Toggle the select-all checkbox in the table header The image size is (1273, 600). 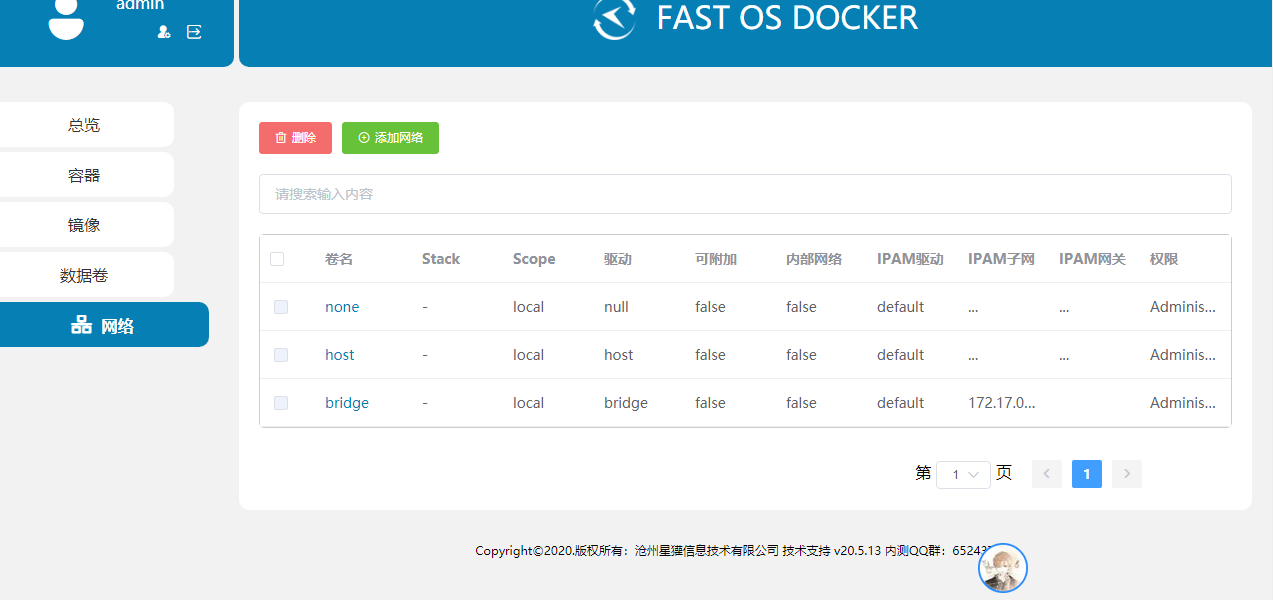pos(277,258)
